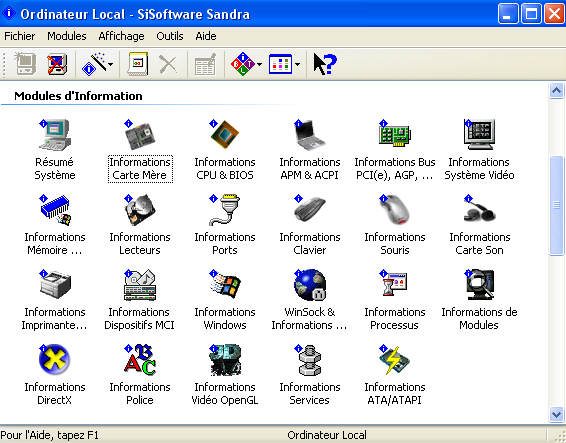This screenshot has height=443, width=566.
Task: Click the module properties toolbar icon
Action: click(x=138, y=64)
